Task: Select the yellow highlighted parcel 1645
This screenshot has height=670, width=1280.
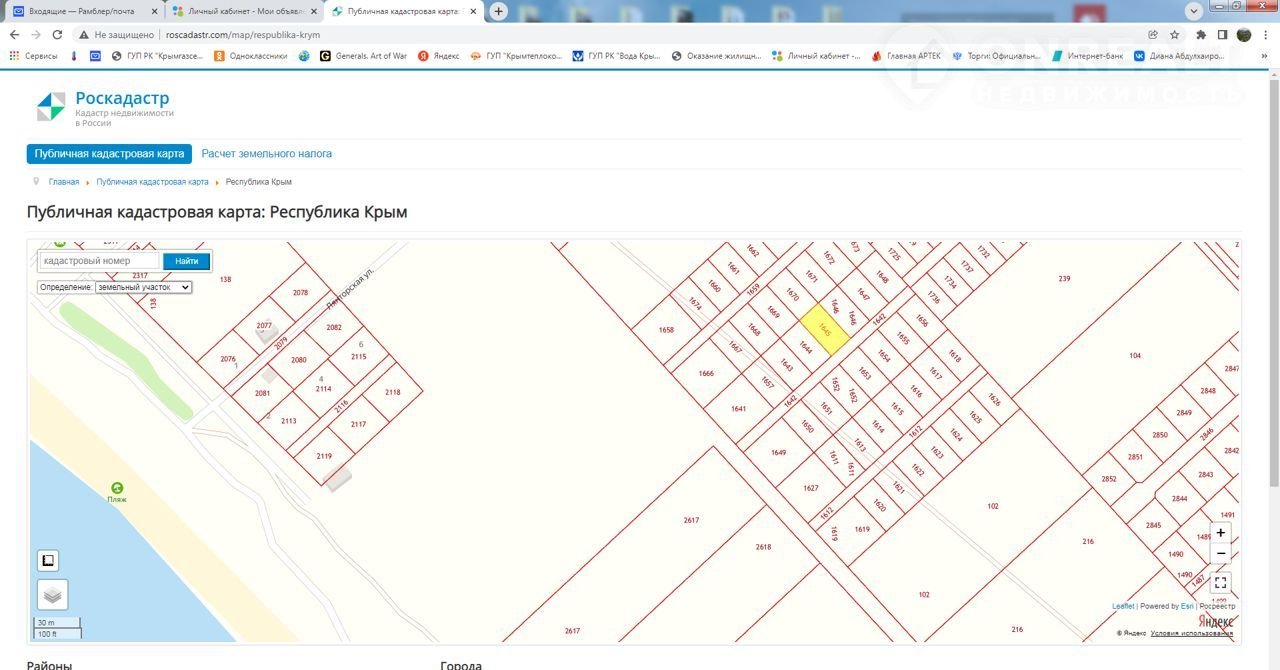Action: point(825,330)
